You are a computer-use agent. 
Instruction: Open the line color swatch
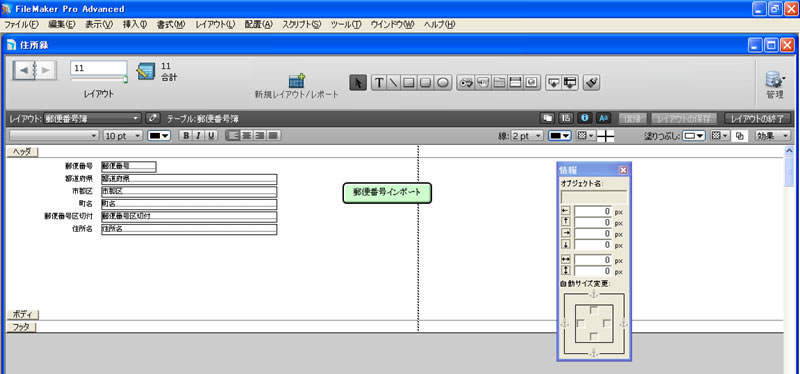pyautogui.click(x=559, y=136)
